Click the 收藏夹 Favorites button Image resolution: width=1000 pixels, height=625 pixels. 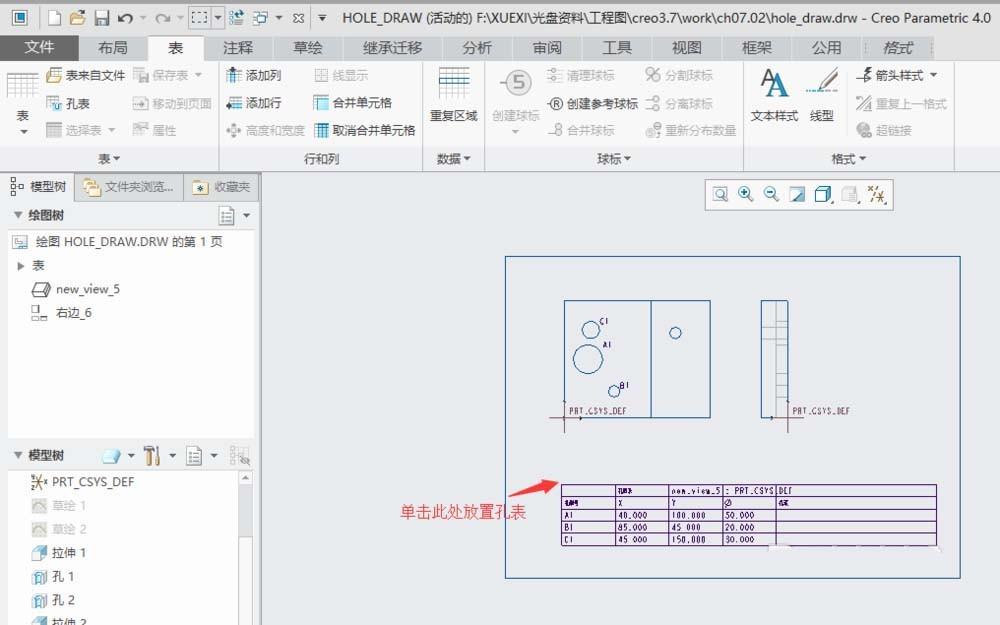pyautogui.click(x=222, y=186)
